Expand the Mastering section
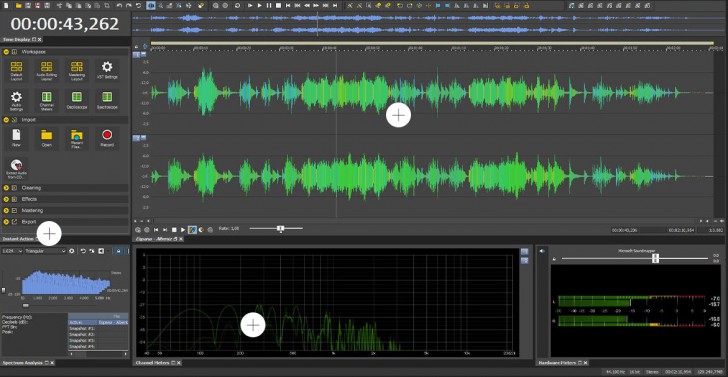The width and height of the screenshot is (728, 377). (6, 211)
